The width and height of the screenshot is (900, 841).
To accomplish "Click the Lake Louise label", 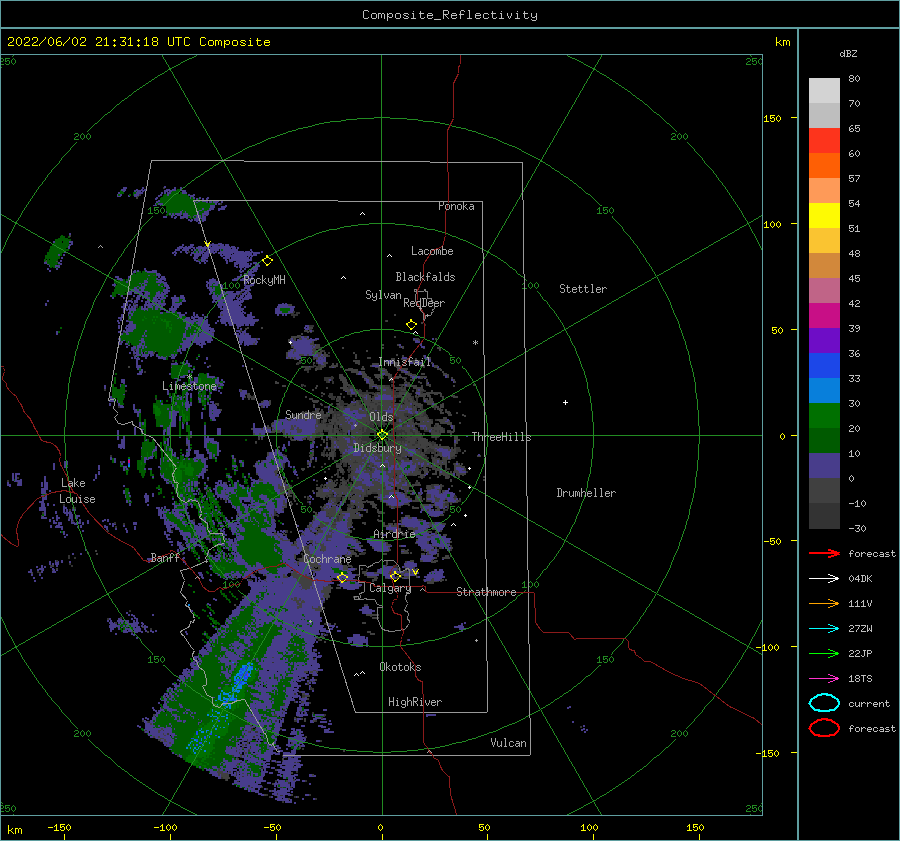I will click(77, 491).
